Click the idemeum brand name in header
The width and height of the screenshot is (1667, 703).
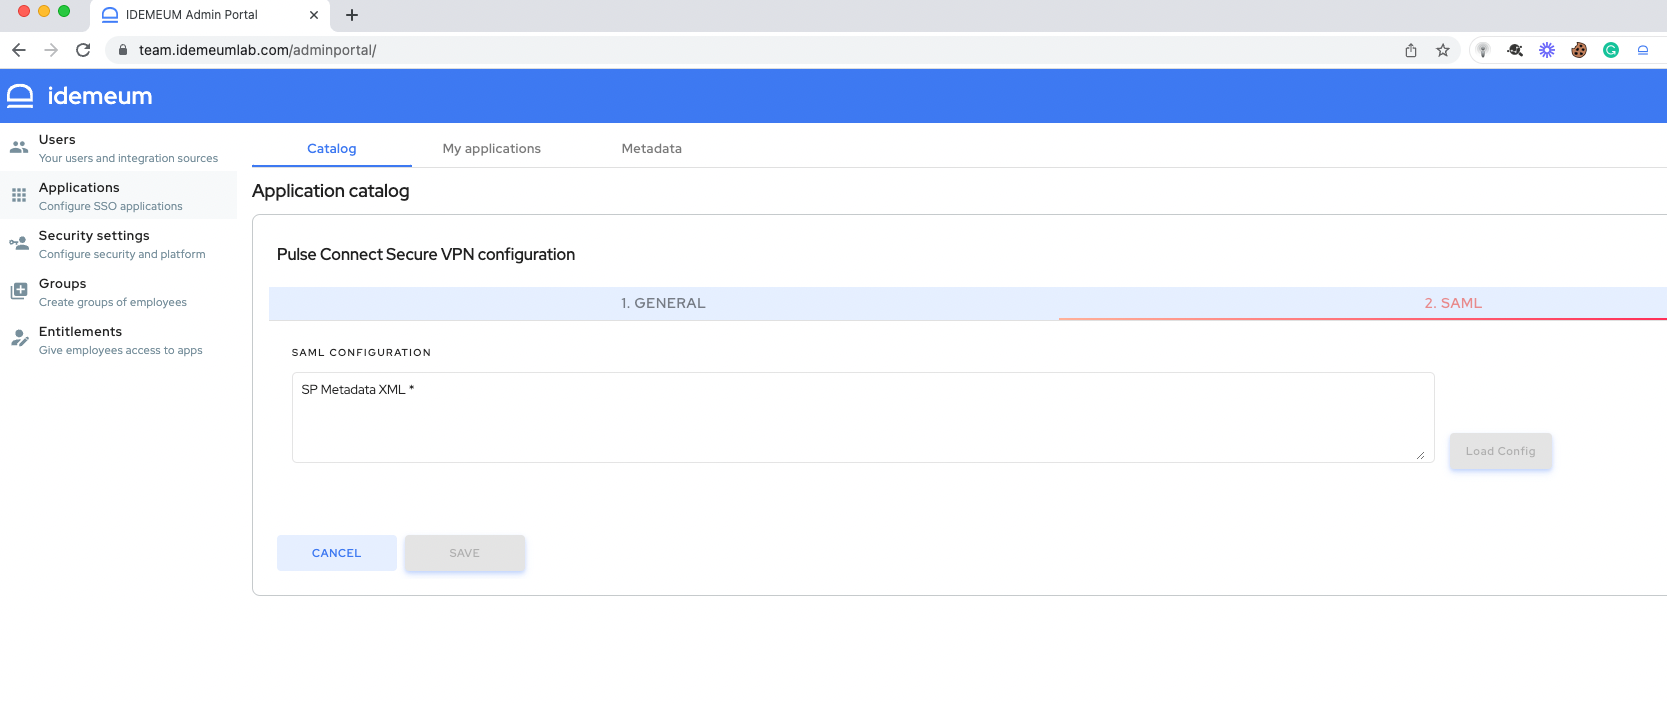point(100,96)
